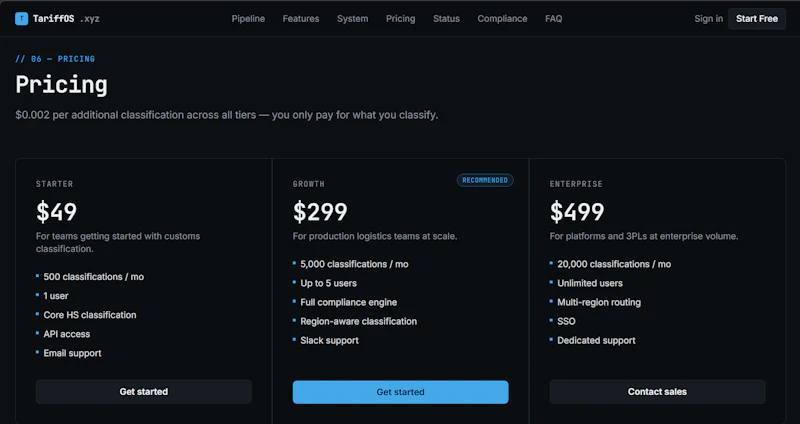Viewport: 800px width, 424px height.
Task: Open the System nav item
Action: 353,19
